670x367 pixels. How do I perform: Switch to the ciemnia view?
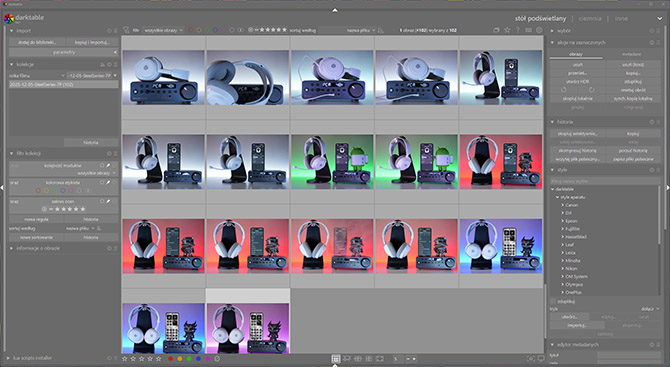[x=590, y=18]
